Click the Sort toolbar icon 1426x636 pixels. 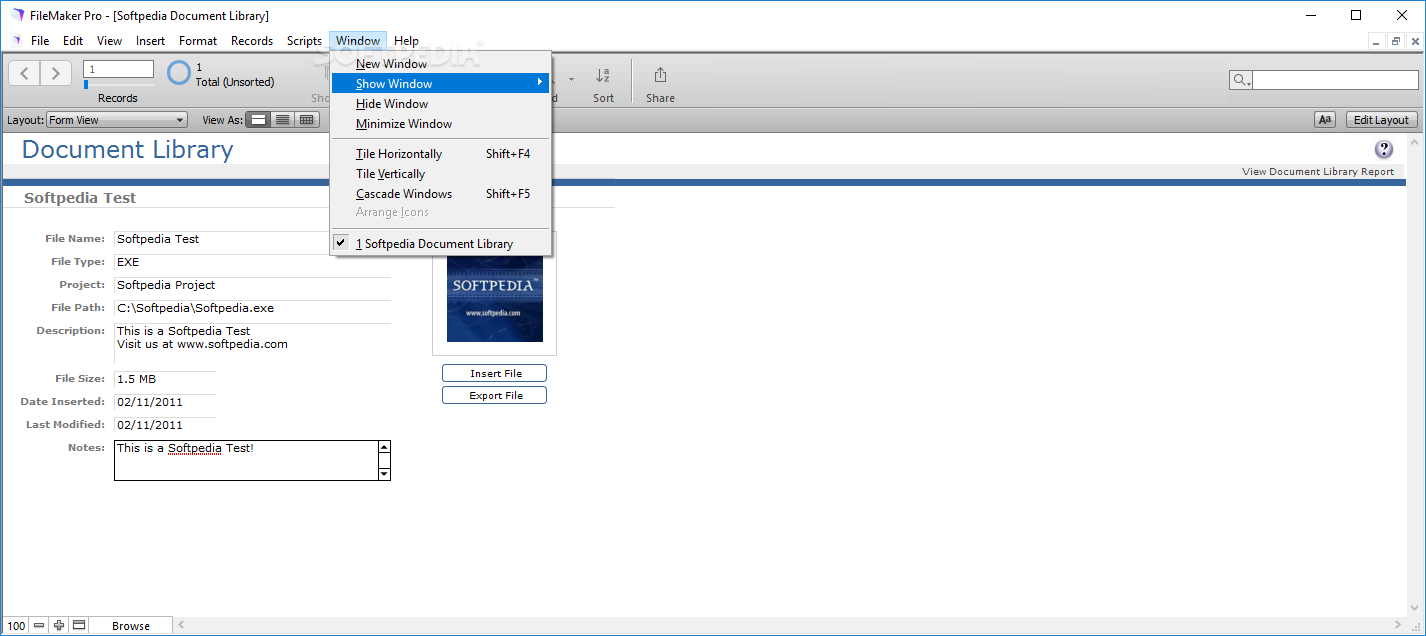coord(603,76)
